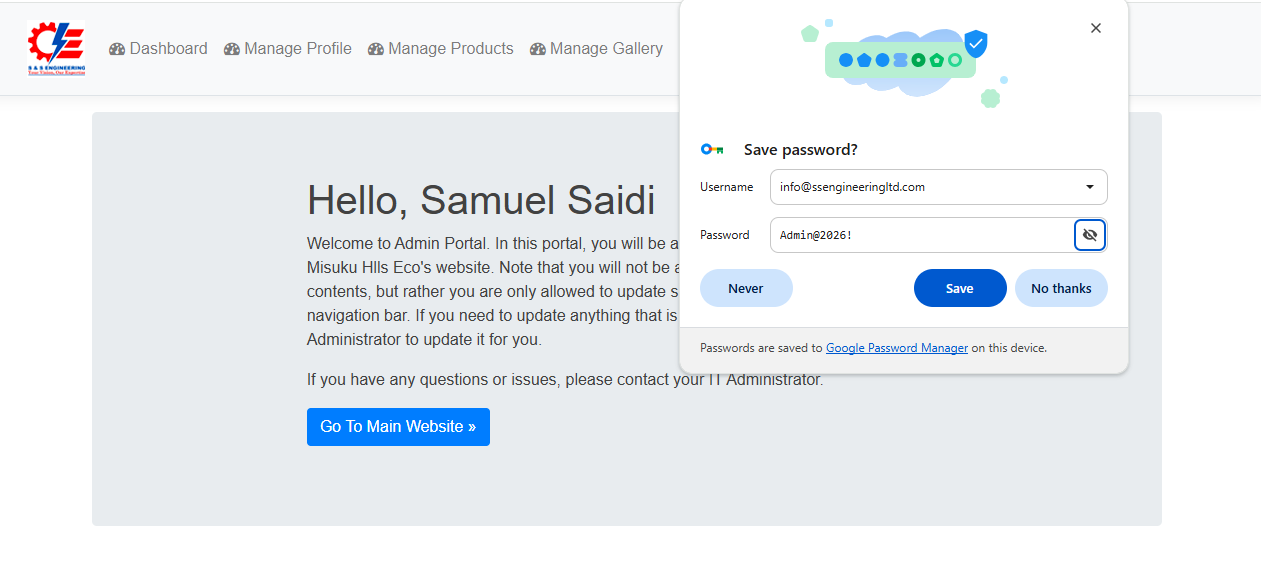
Task: Open Manage Gallery in navigation bar
Action: pos(596,49)
